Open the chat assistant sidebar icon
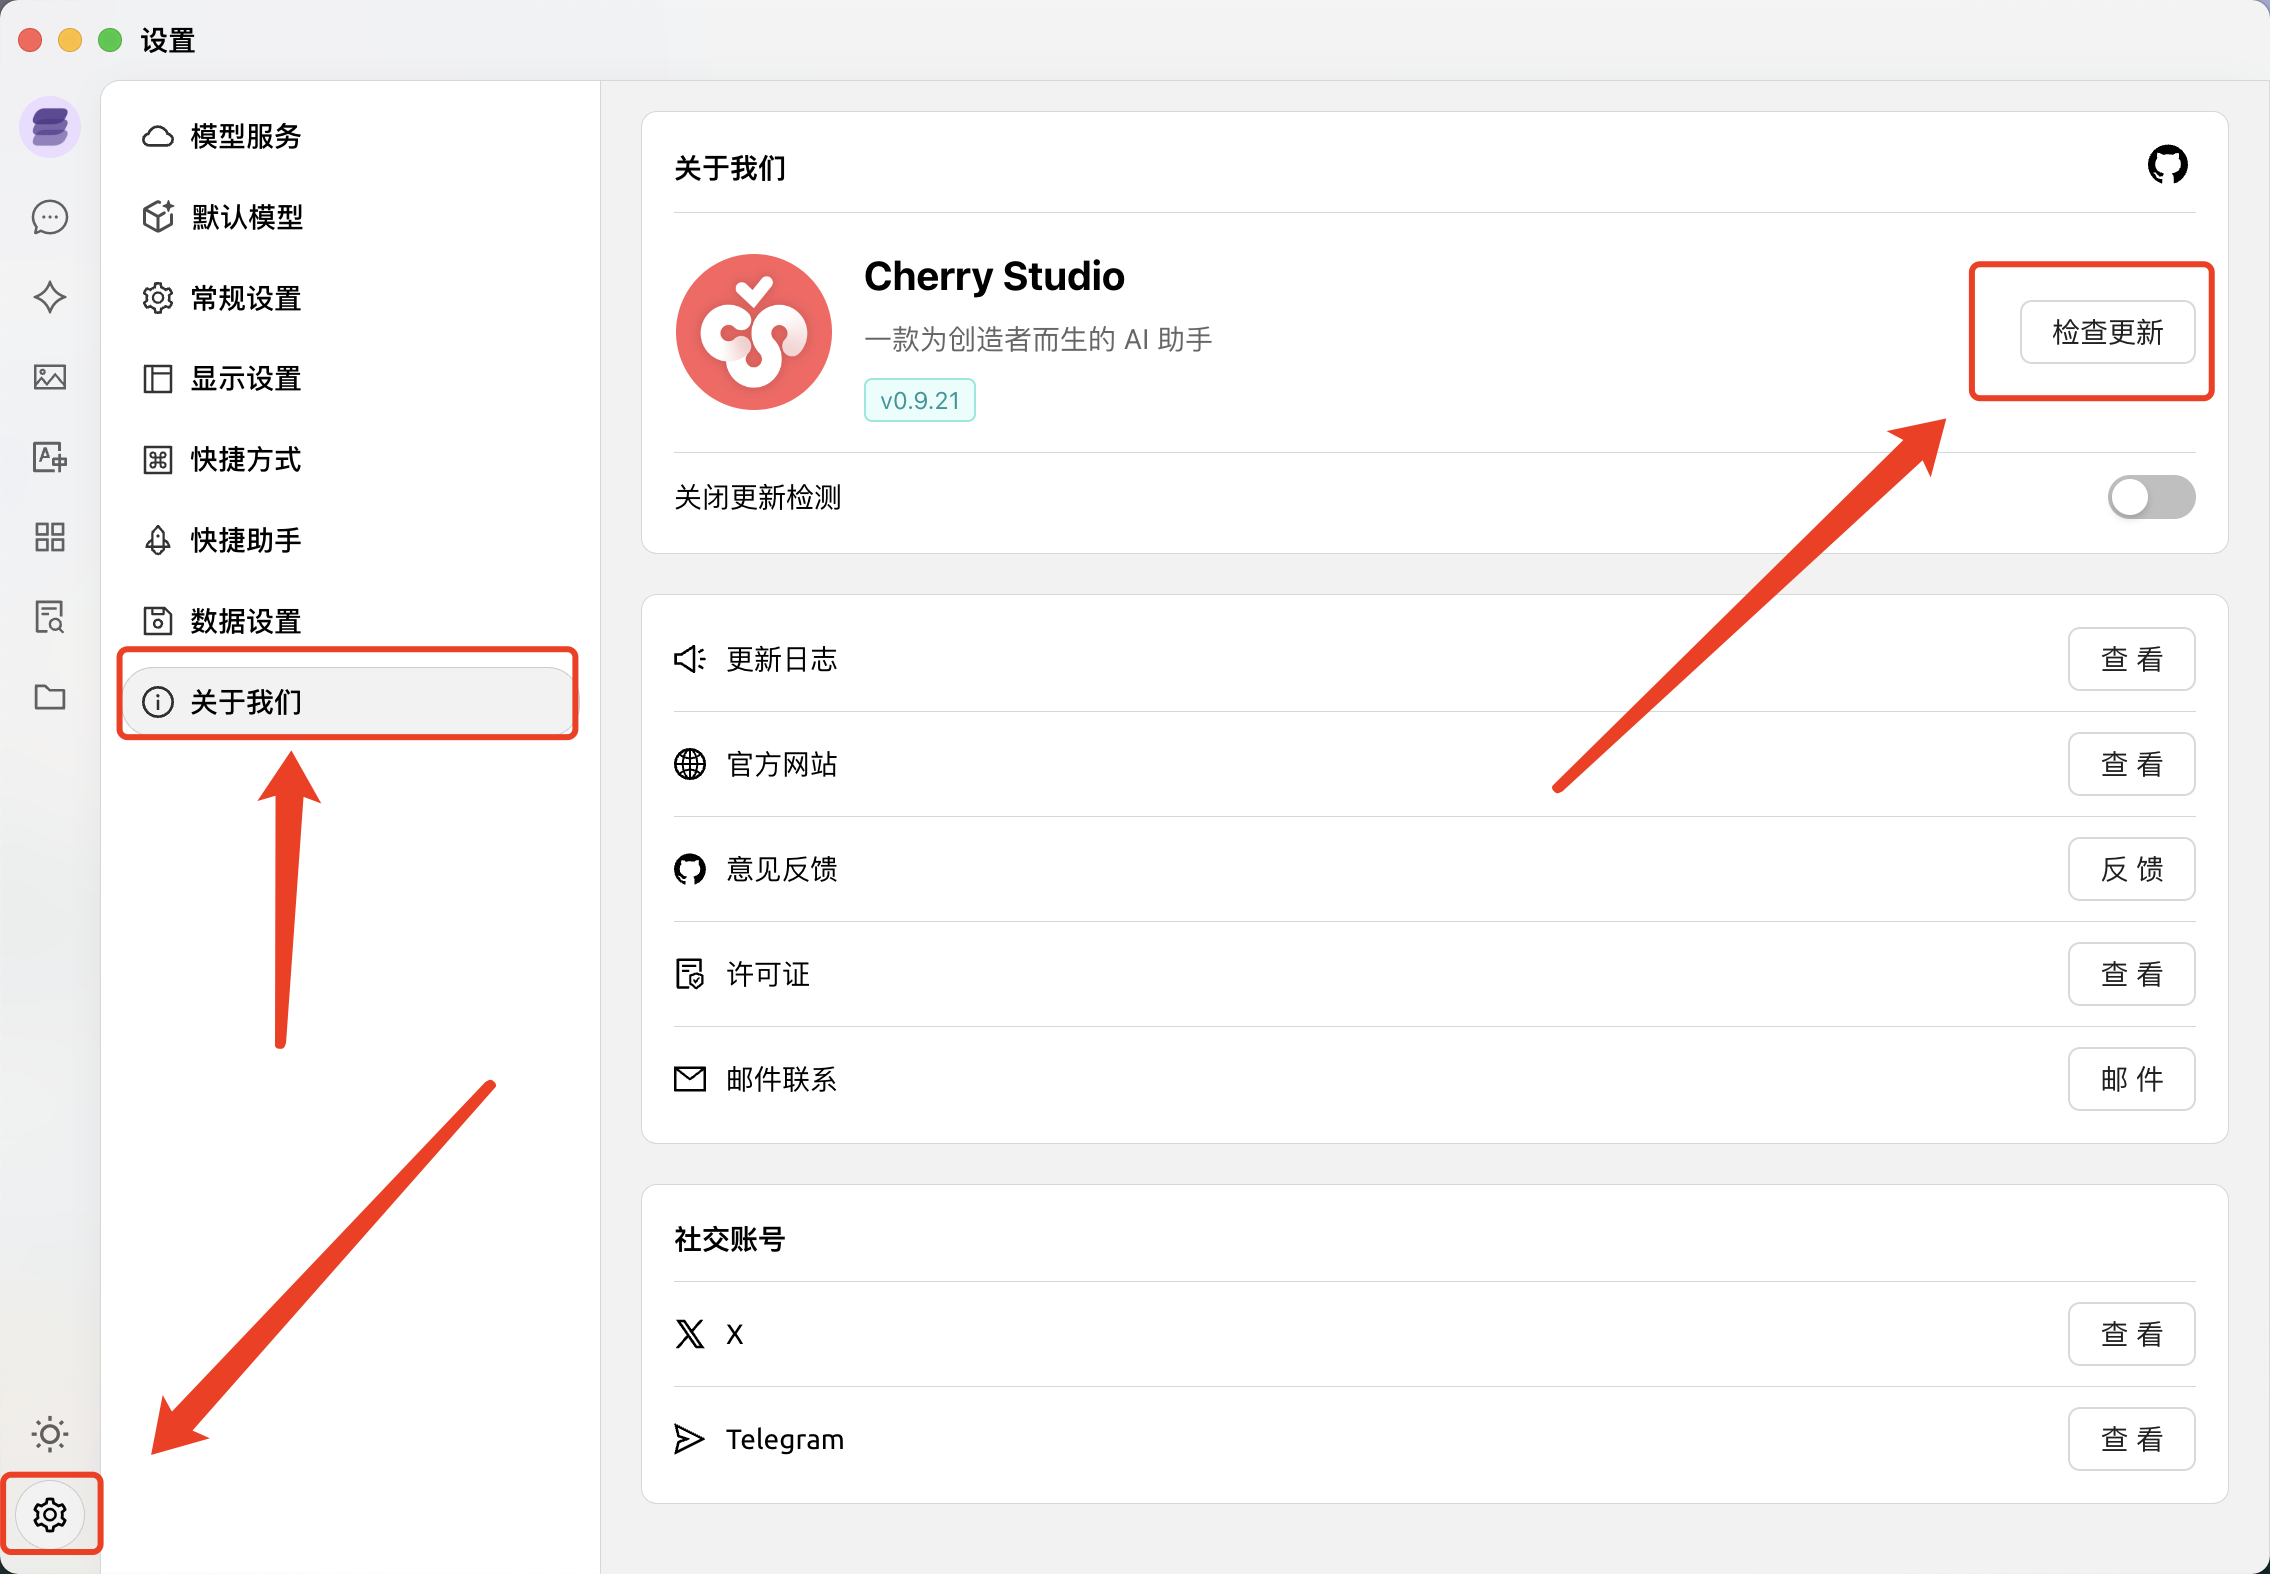This screenshot has height=1574, width=2270. (50, 217)
